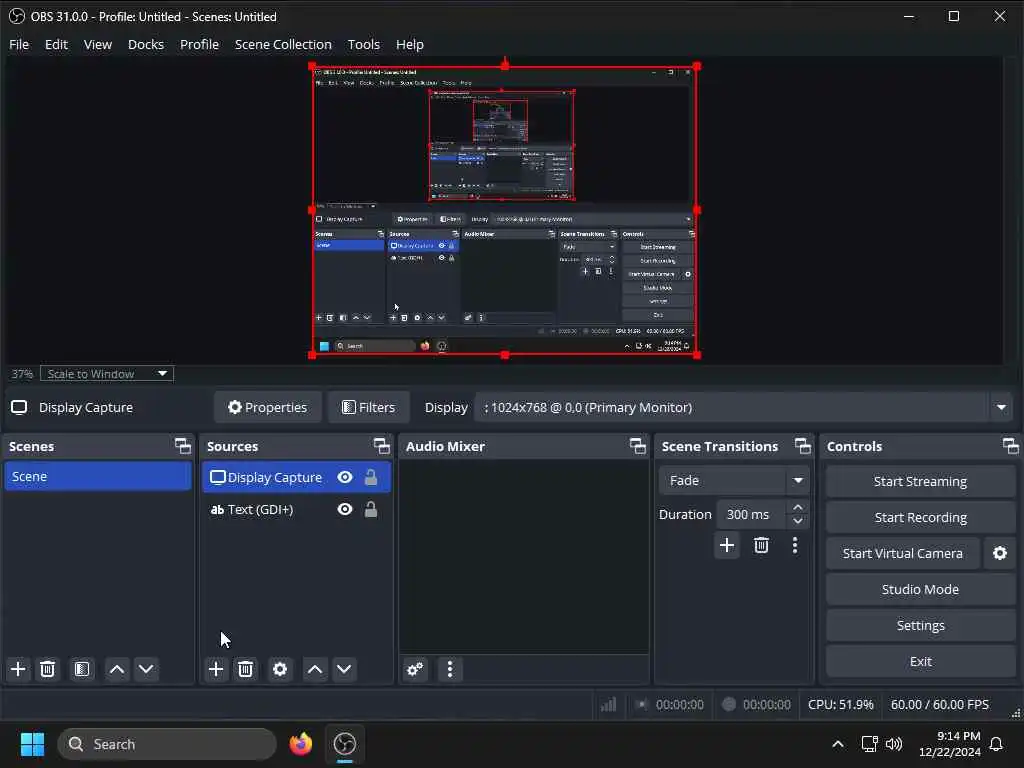Screen dimensions: 1024x768
Task: Open the Profile menu
Action: (x=199, y=44)
